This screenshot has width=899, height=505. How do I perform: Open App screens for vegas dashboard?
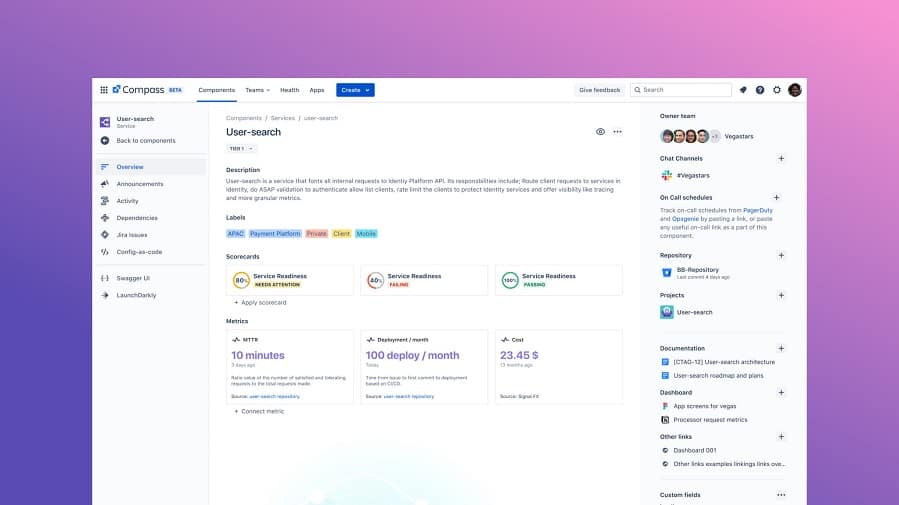click(705, 406)
